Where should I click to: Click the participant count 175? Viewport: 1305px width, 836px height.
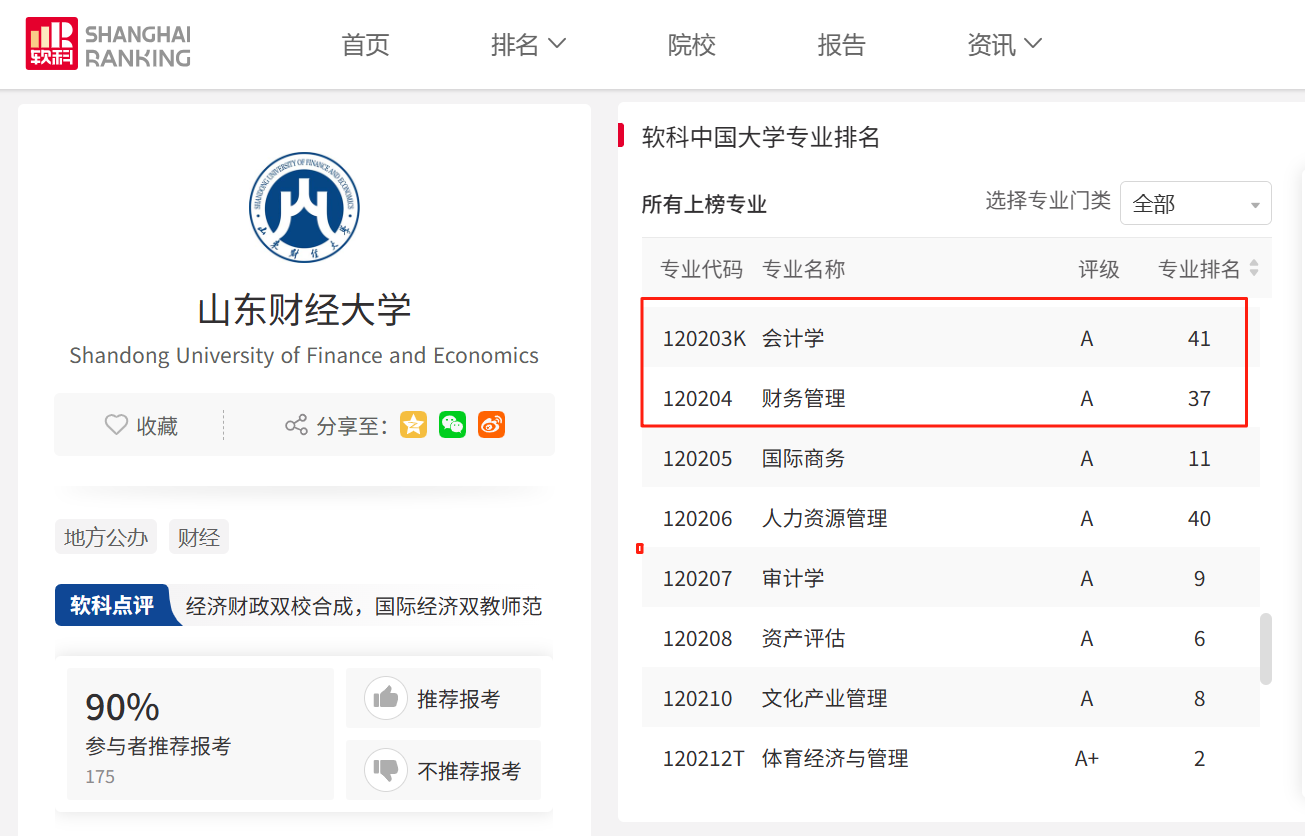click(x=100, y=777)
